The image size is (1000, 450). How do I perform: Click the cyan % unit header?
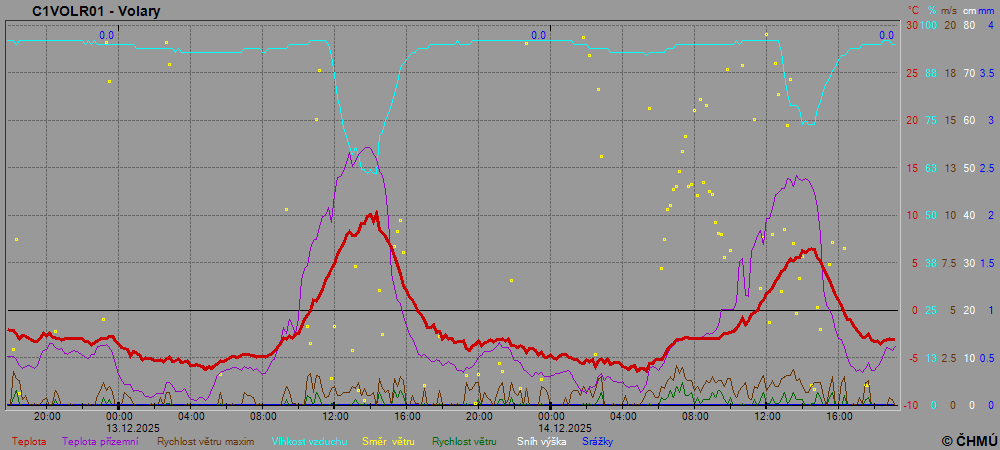[x=932, y=10]
